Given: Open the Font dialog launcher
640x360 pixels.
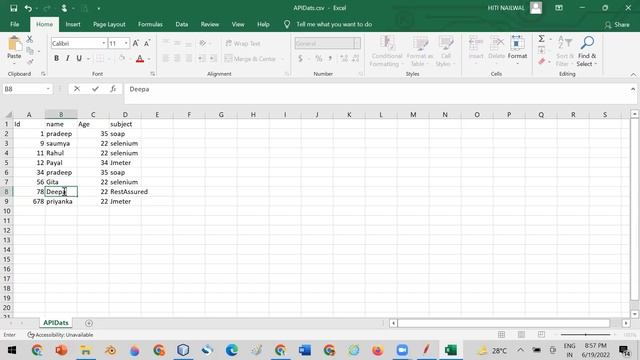Looking at the screenshot, I should (x=152, y=74).
